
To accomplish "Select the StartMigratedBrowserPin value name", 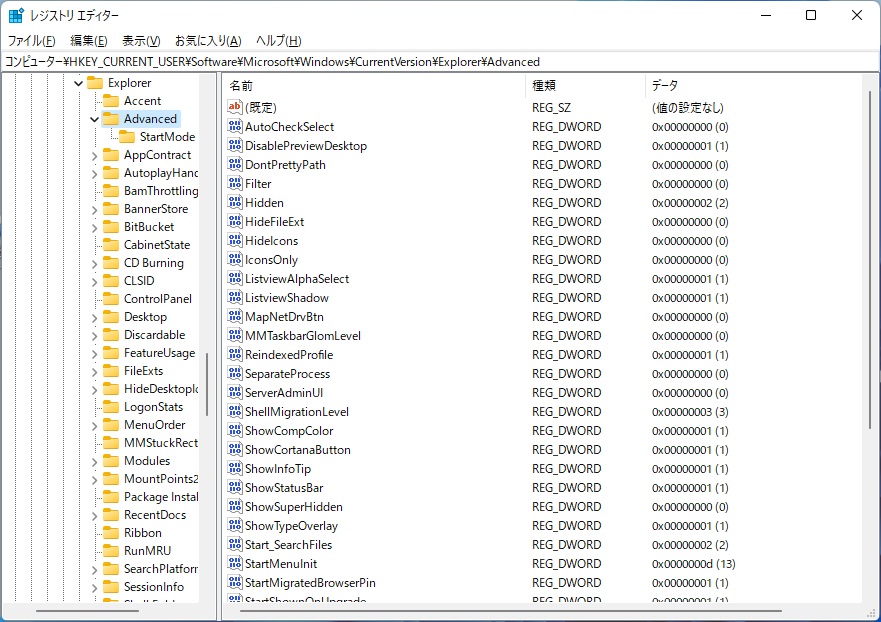I will 310,583.
